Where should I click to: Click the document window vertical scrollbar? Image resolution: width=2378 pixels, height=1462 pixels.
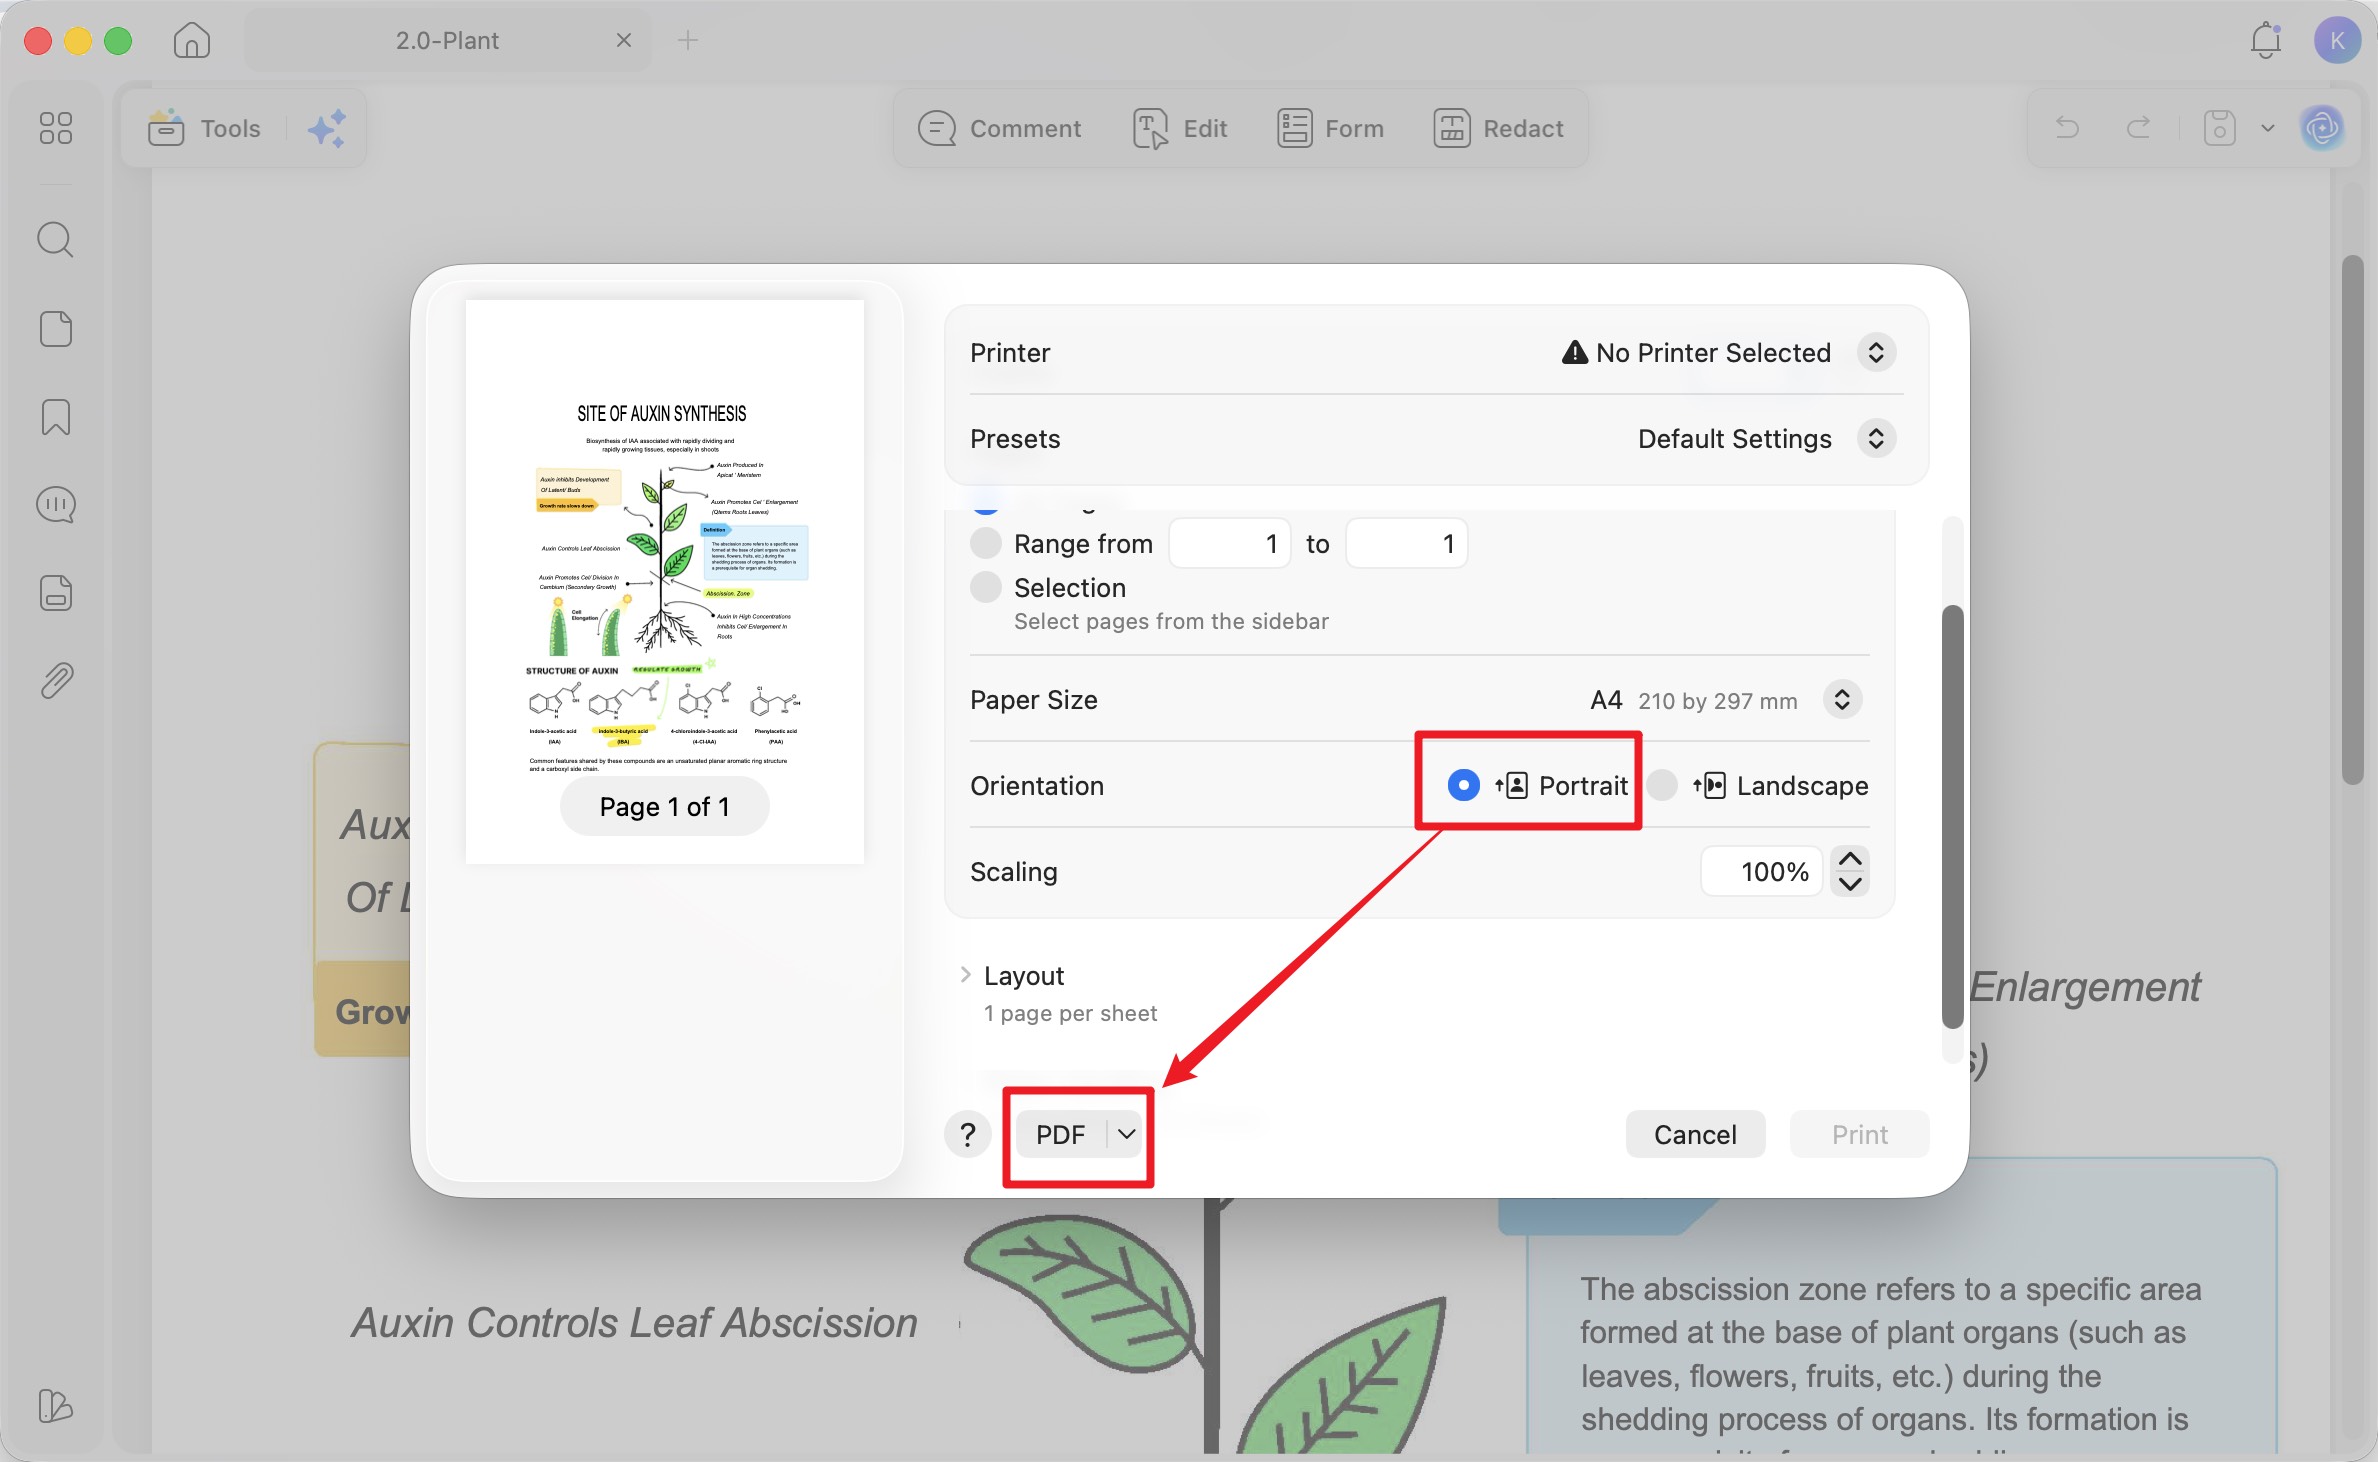(x=2352, y=520)
